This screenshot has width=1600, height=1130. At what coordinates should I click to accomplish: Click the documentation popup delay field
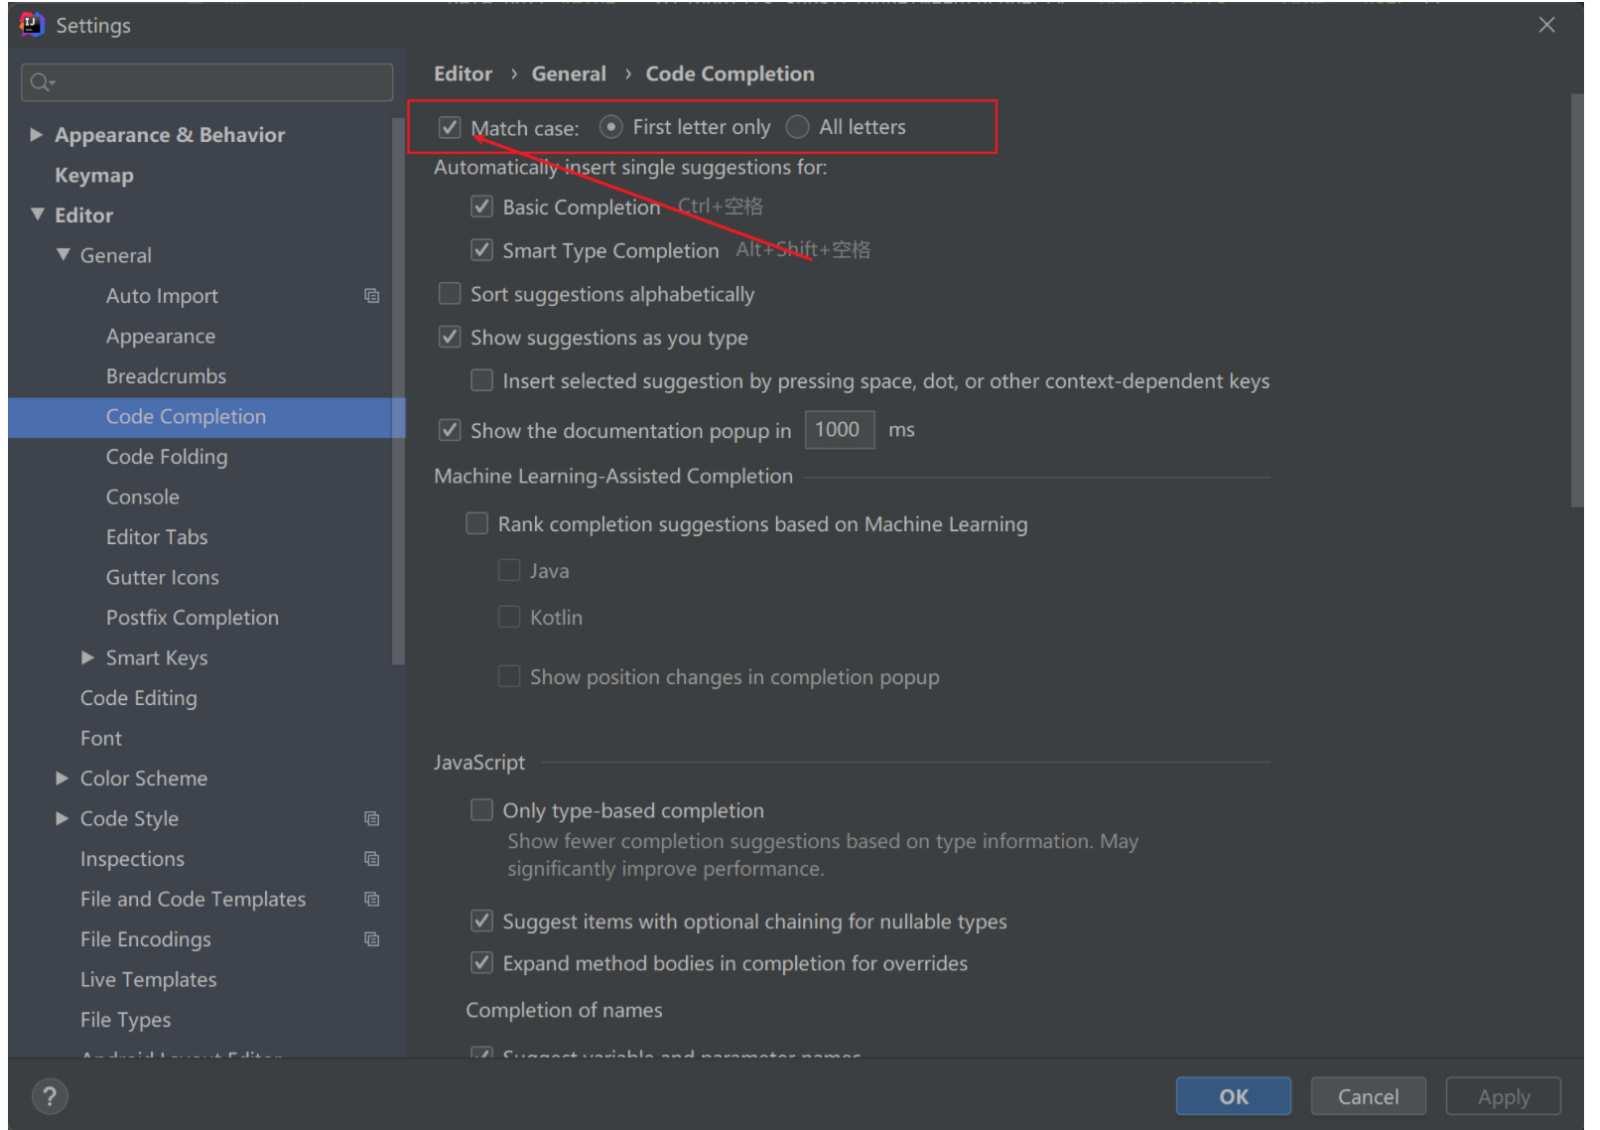coord(839,430)
